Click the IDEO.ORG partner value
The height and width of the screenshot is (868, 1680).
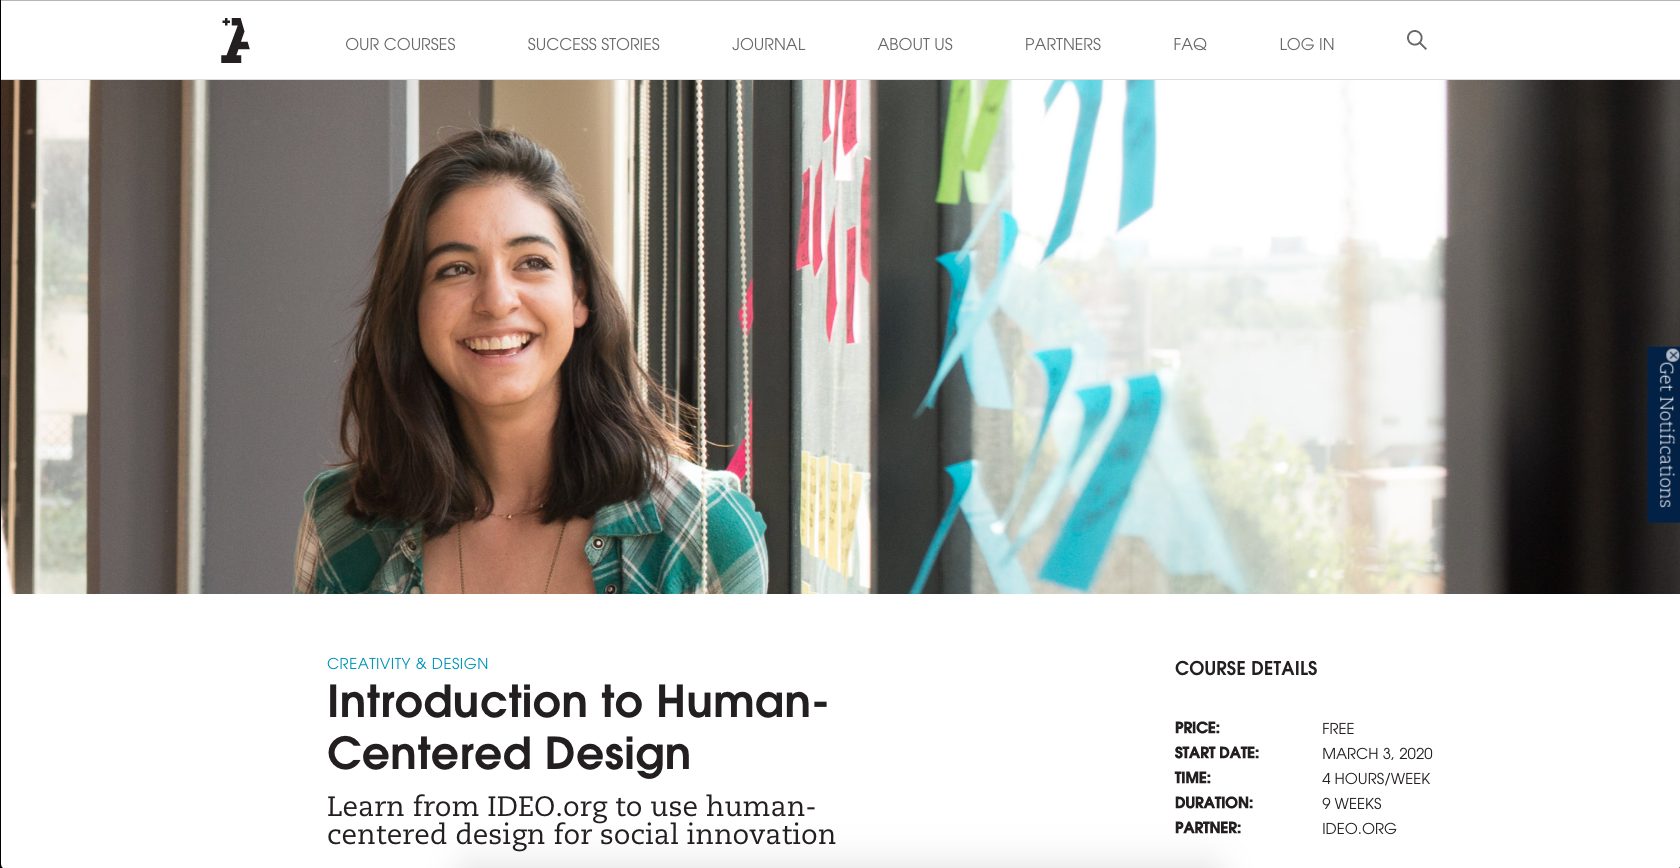(1359, 828)
